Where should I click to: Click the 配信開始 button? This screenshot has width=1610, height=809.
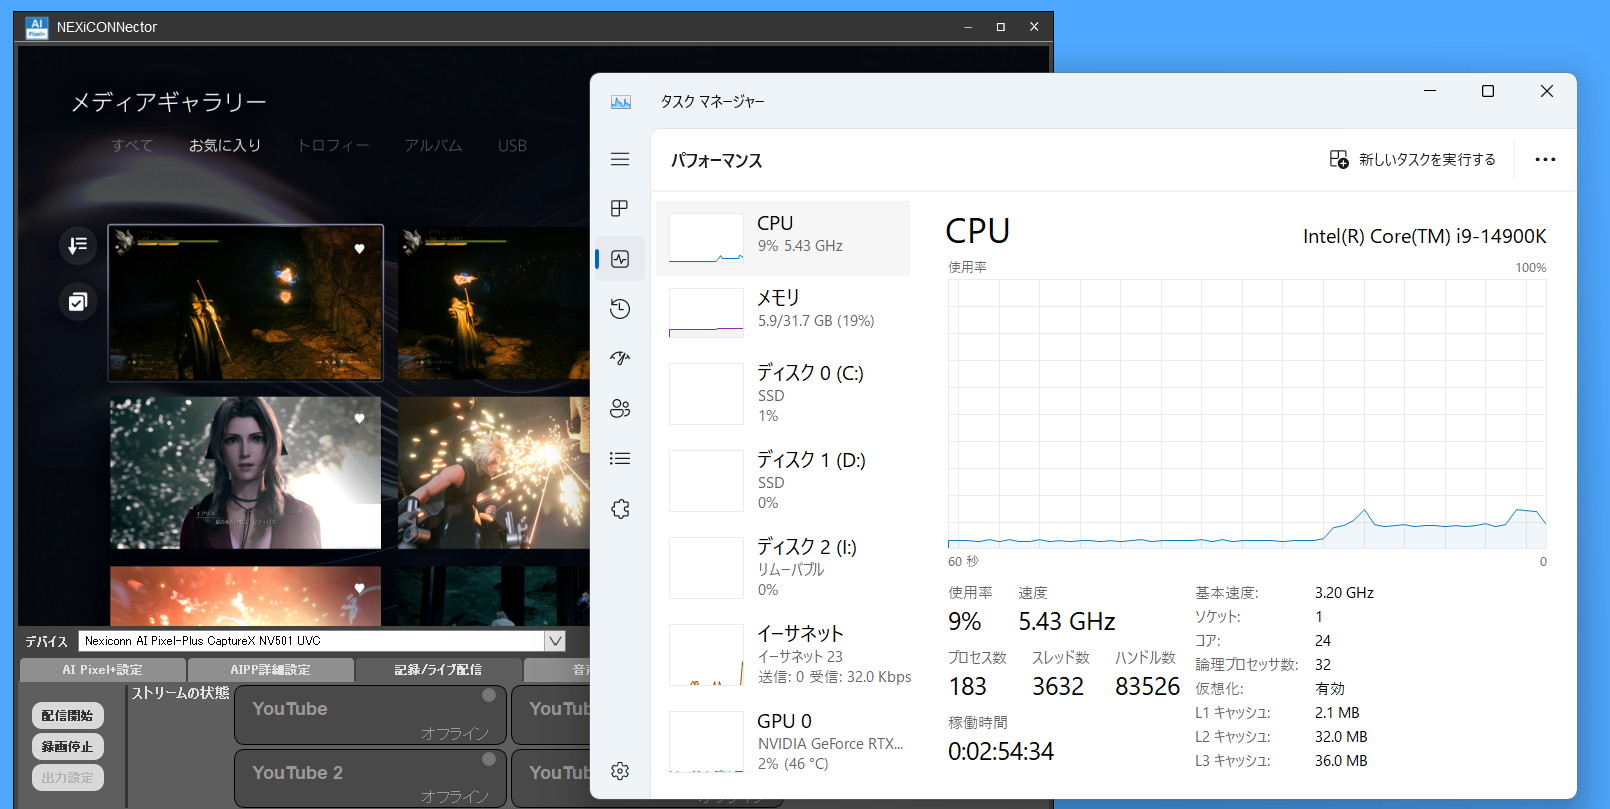click(67, 715)
